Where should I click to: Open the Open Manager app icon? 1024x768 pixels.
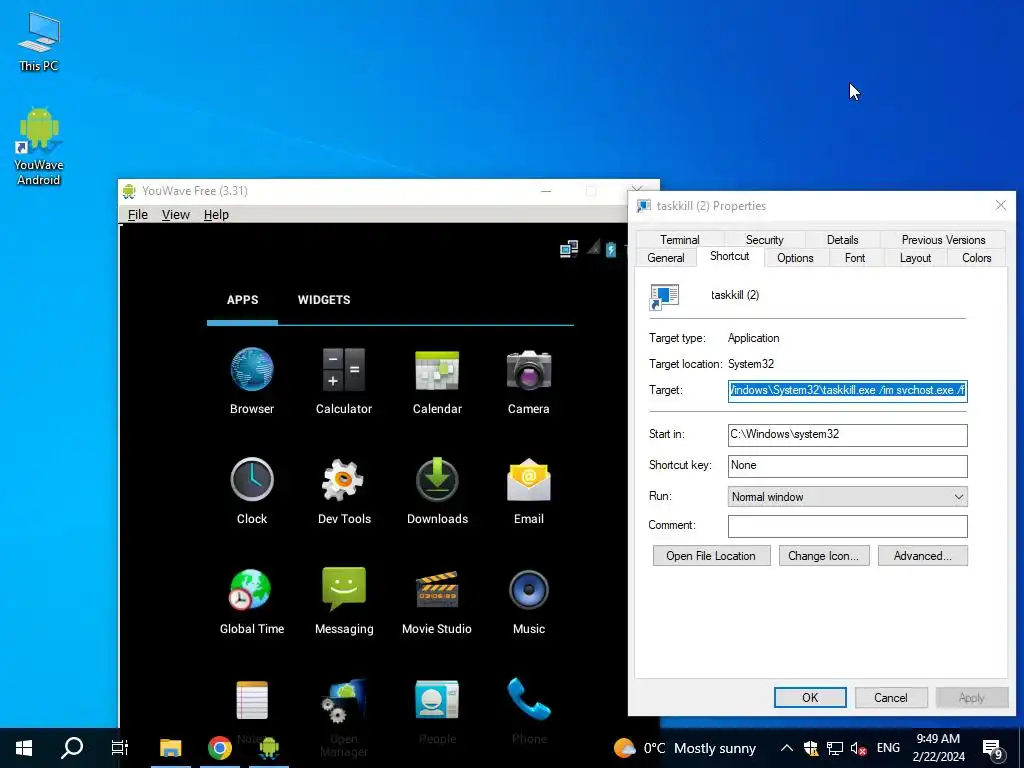(x=344, y=701)
